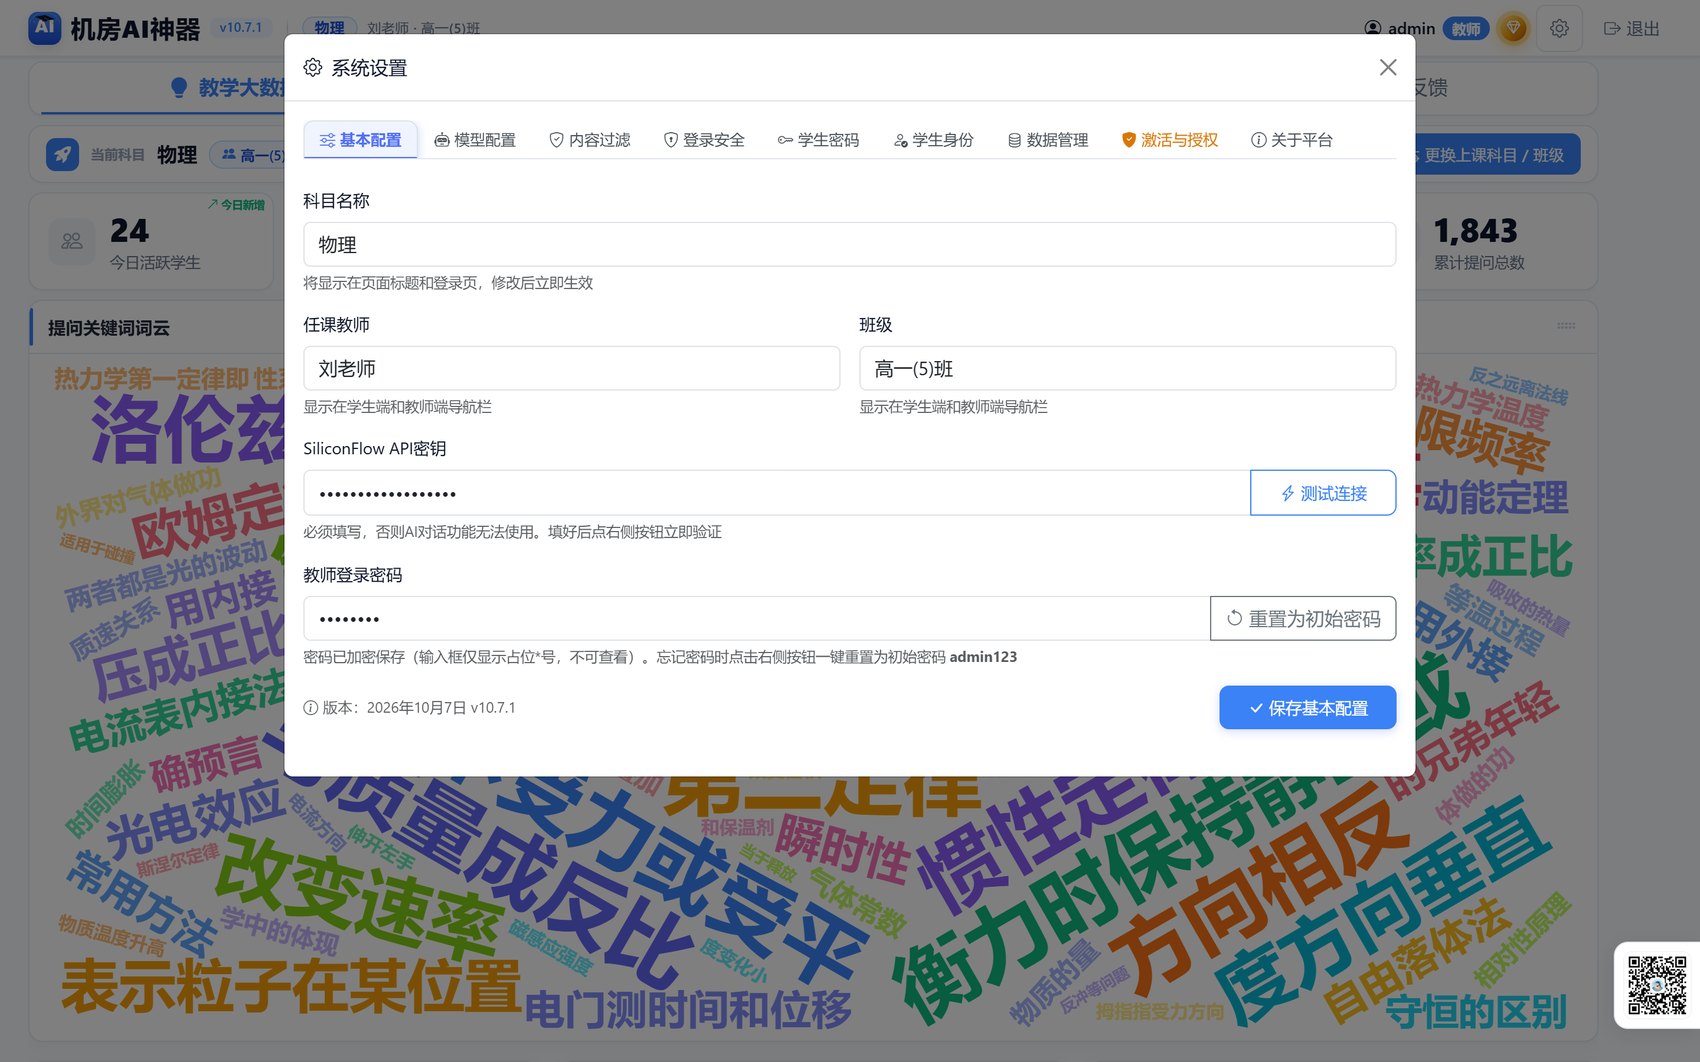1700x1062 pixels.
Task: Click the settings gear in top bar
Action: pyautogui.click(x=1559, y=29)
